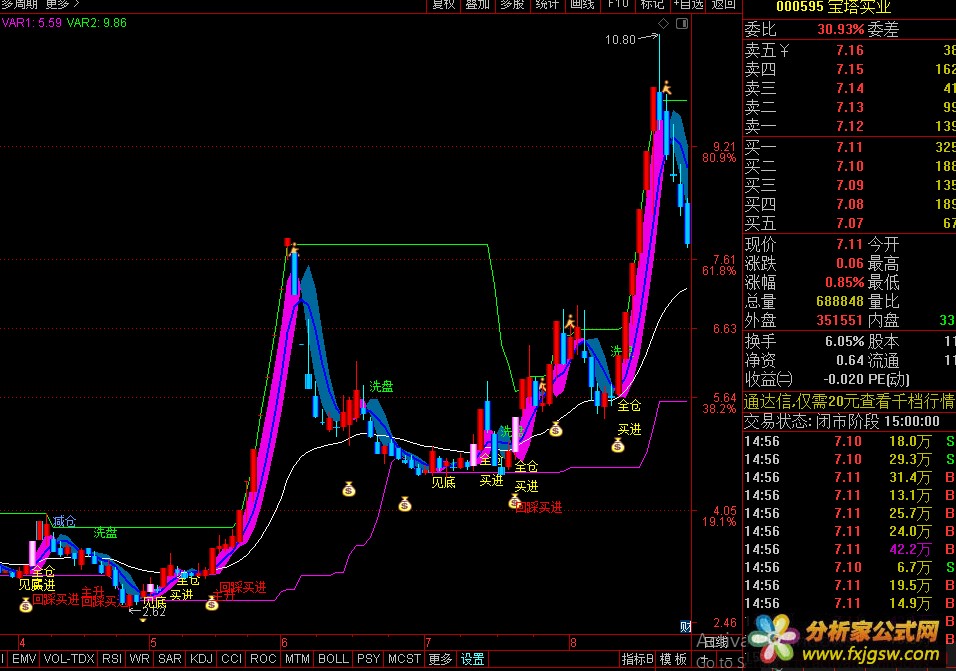Switch to the ROC indicator tab
Screen dimensions: 956x671
pyautogui.click(x=263, y=659)
